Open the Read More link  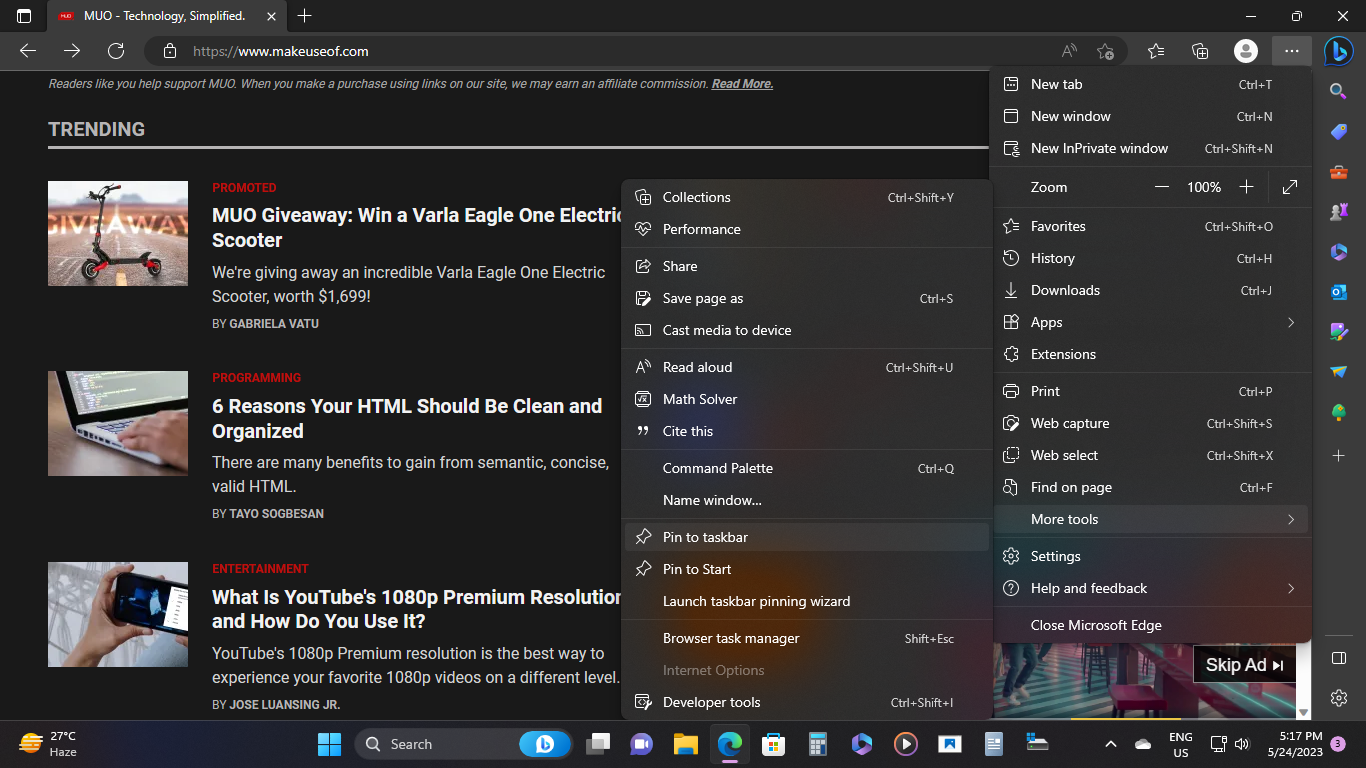[x=741, y=83]
